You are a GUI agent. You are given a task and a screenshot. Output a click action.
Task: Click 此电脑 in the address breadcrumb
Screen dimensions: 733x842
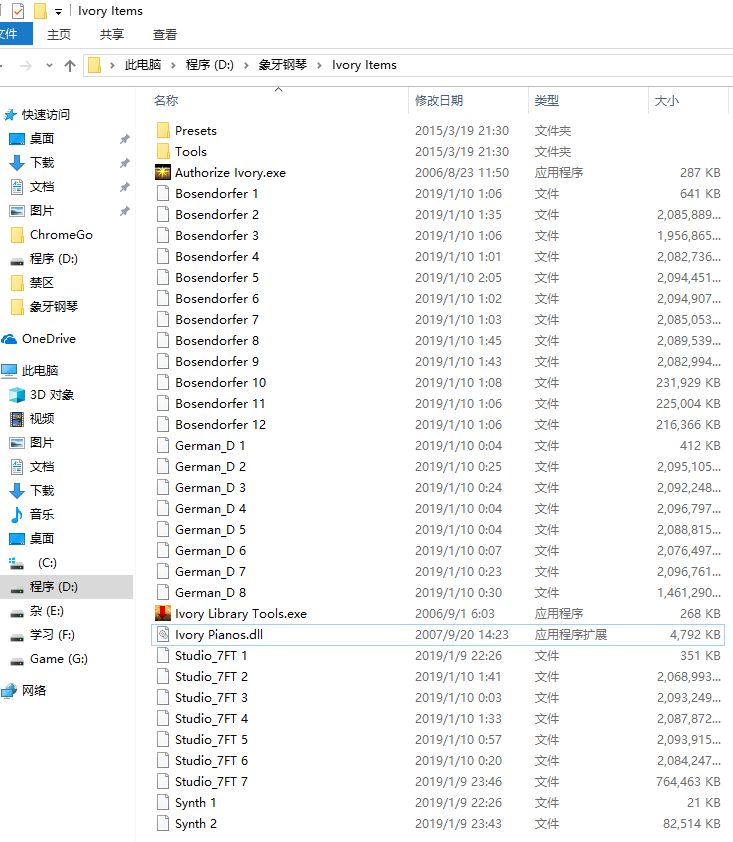point(143,65)
